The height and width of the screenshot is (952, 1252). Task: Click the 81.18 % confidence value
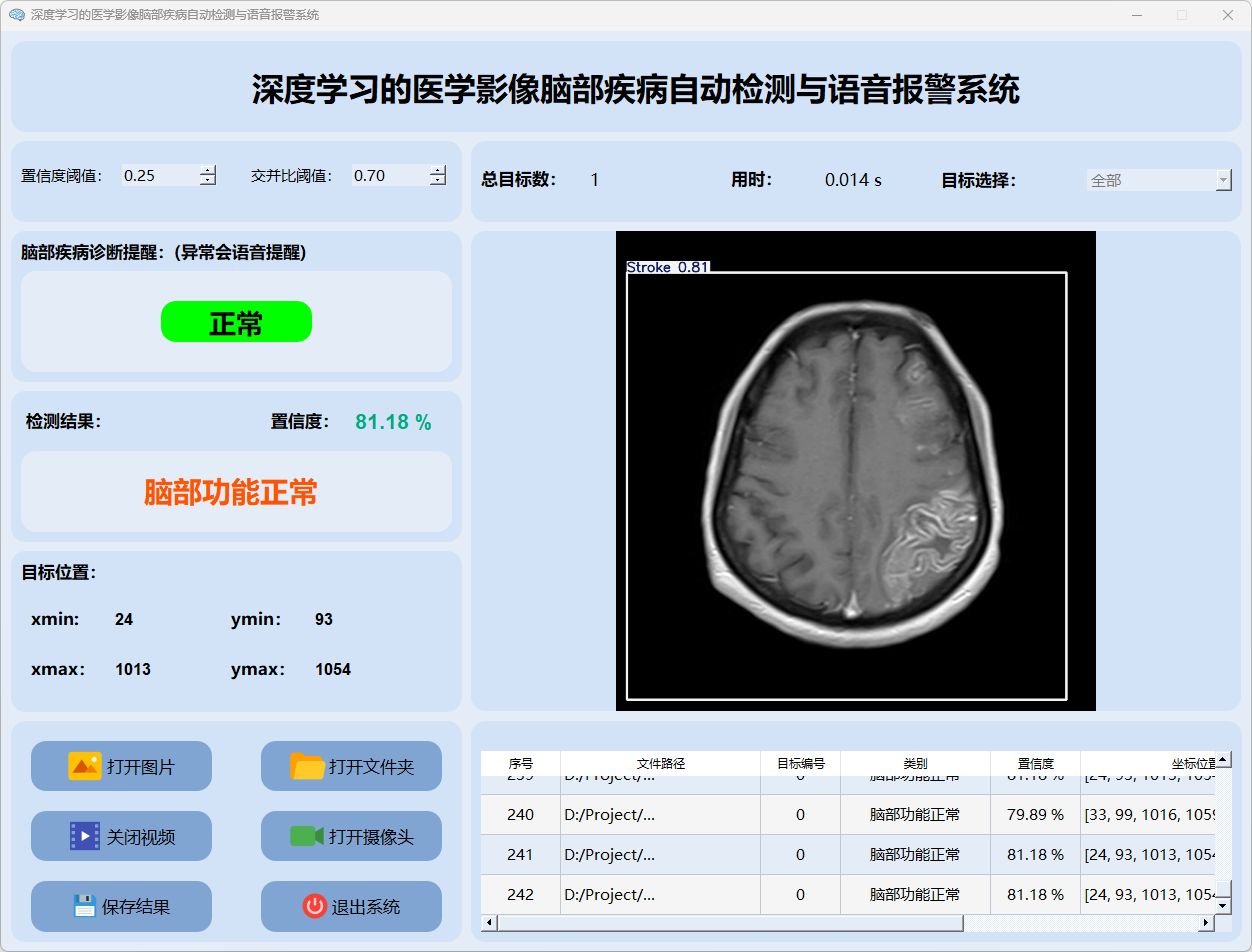(393, 422)
